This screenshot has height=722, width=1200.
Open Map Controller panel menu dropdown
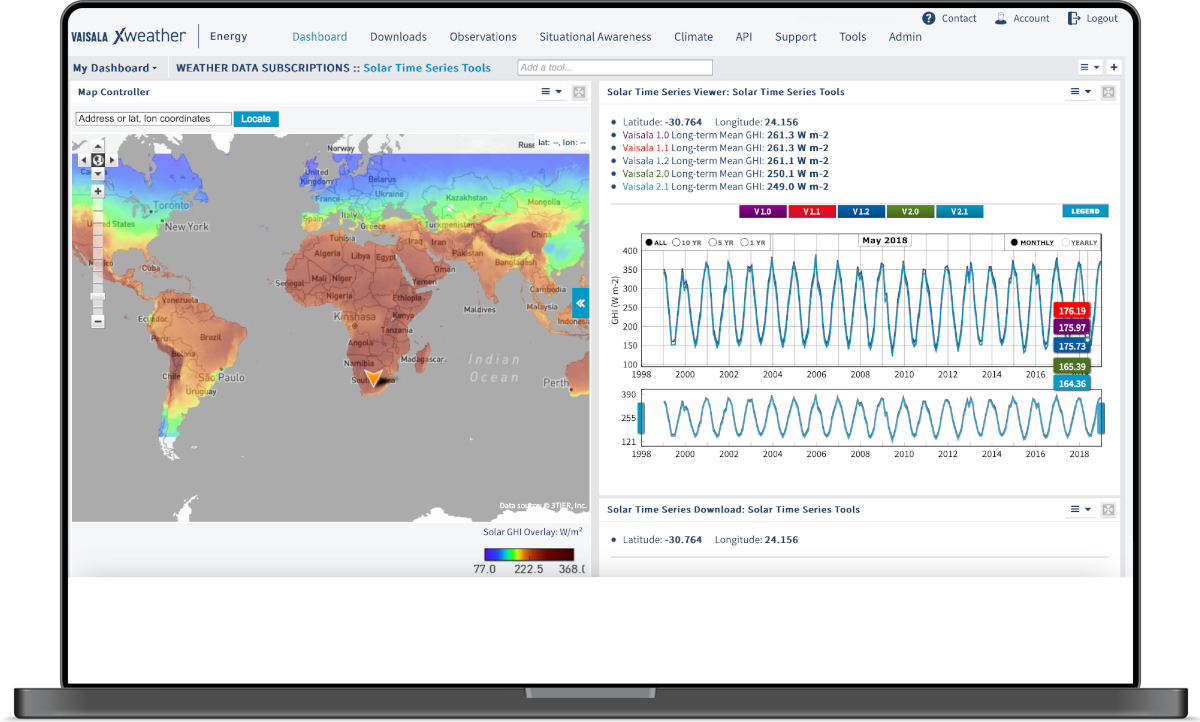tap(552, 92)
